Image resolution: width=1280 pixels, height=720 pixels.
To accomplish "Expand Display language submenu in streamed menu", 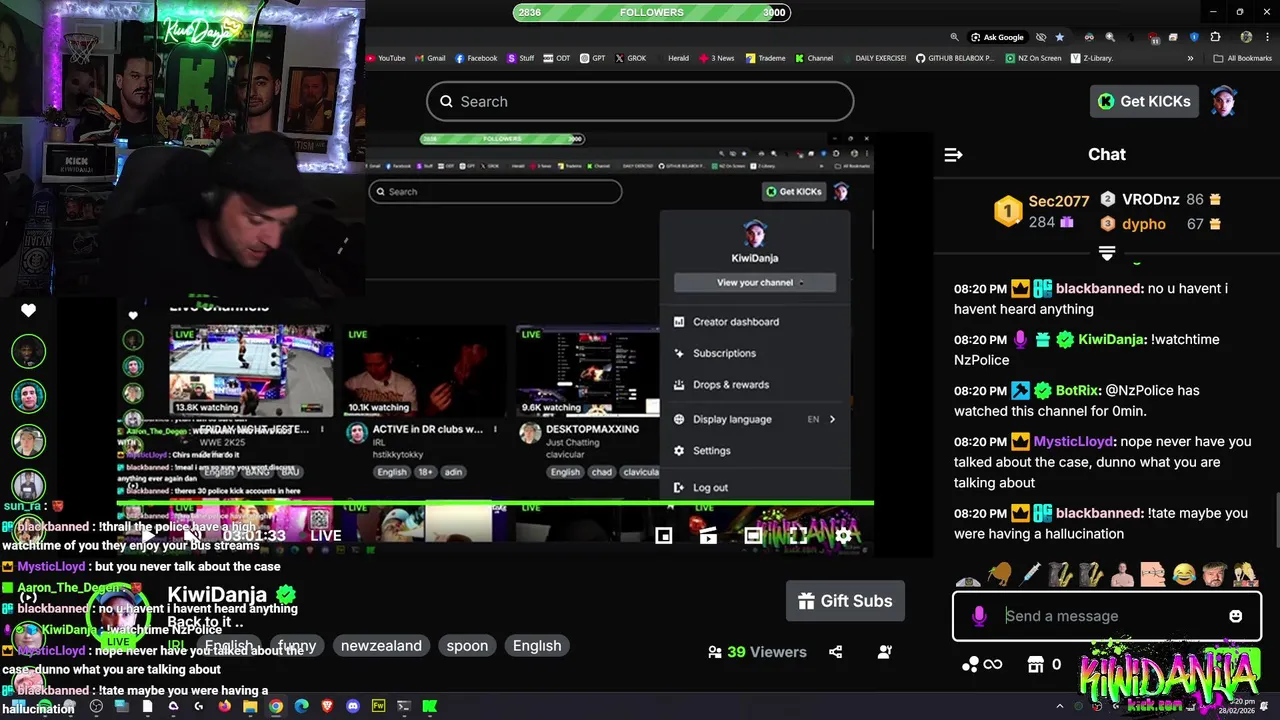I will [832, 419].
